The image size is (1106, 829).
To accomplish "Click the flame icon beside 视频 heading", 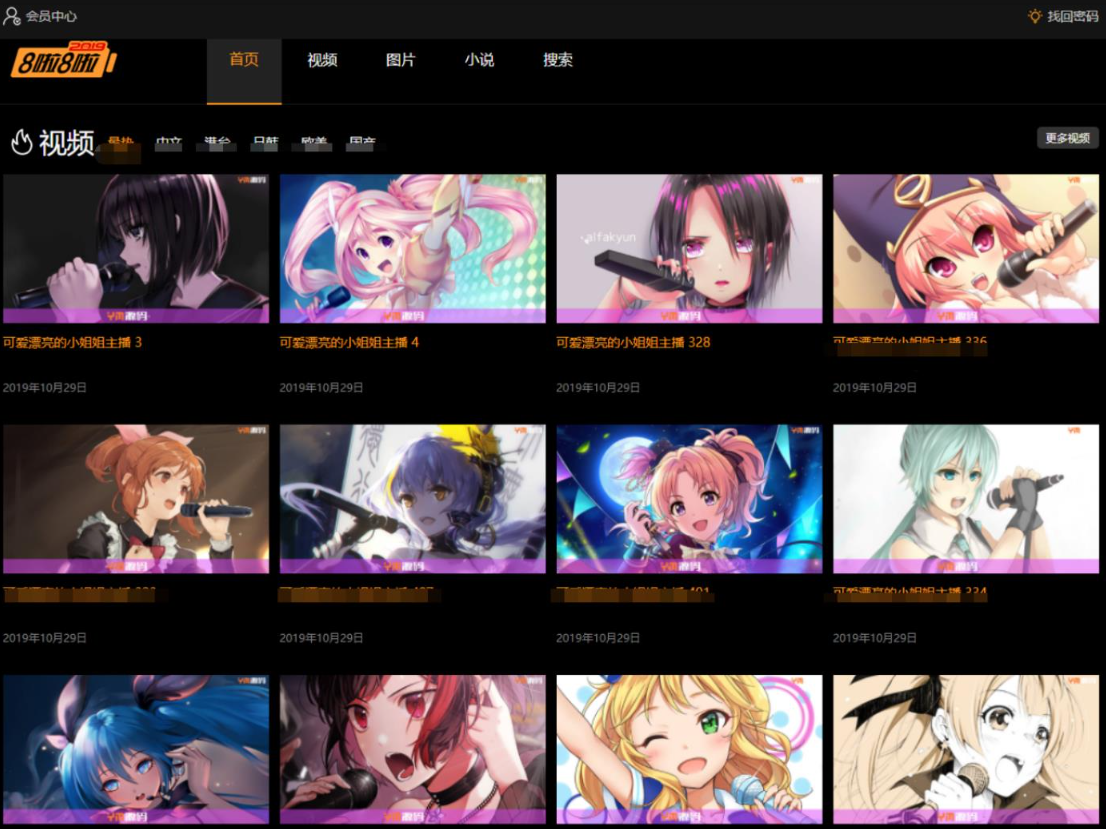I will coord(22,142).
